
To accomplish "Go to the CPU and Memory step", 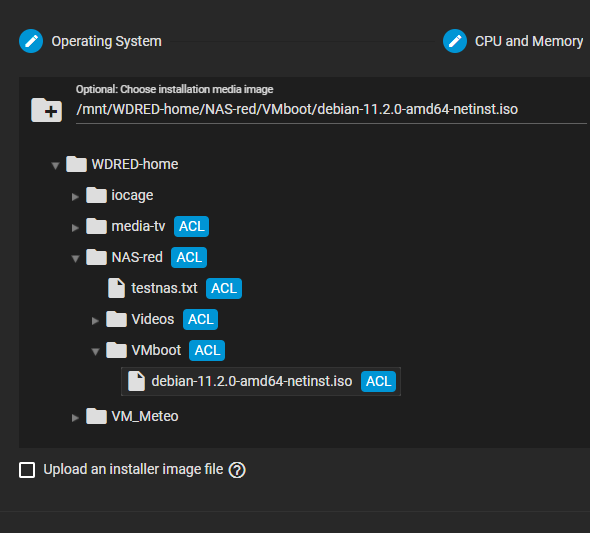I will click(x=529, y=41).
